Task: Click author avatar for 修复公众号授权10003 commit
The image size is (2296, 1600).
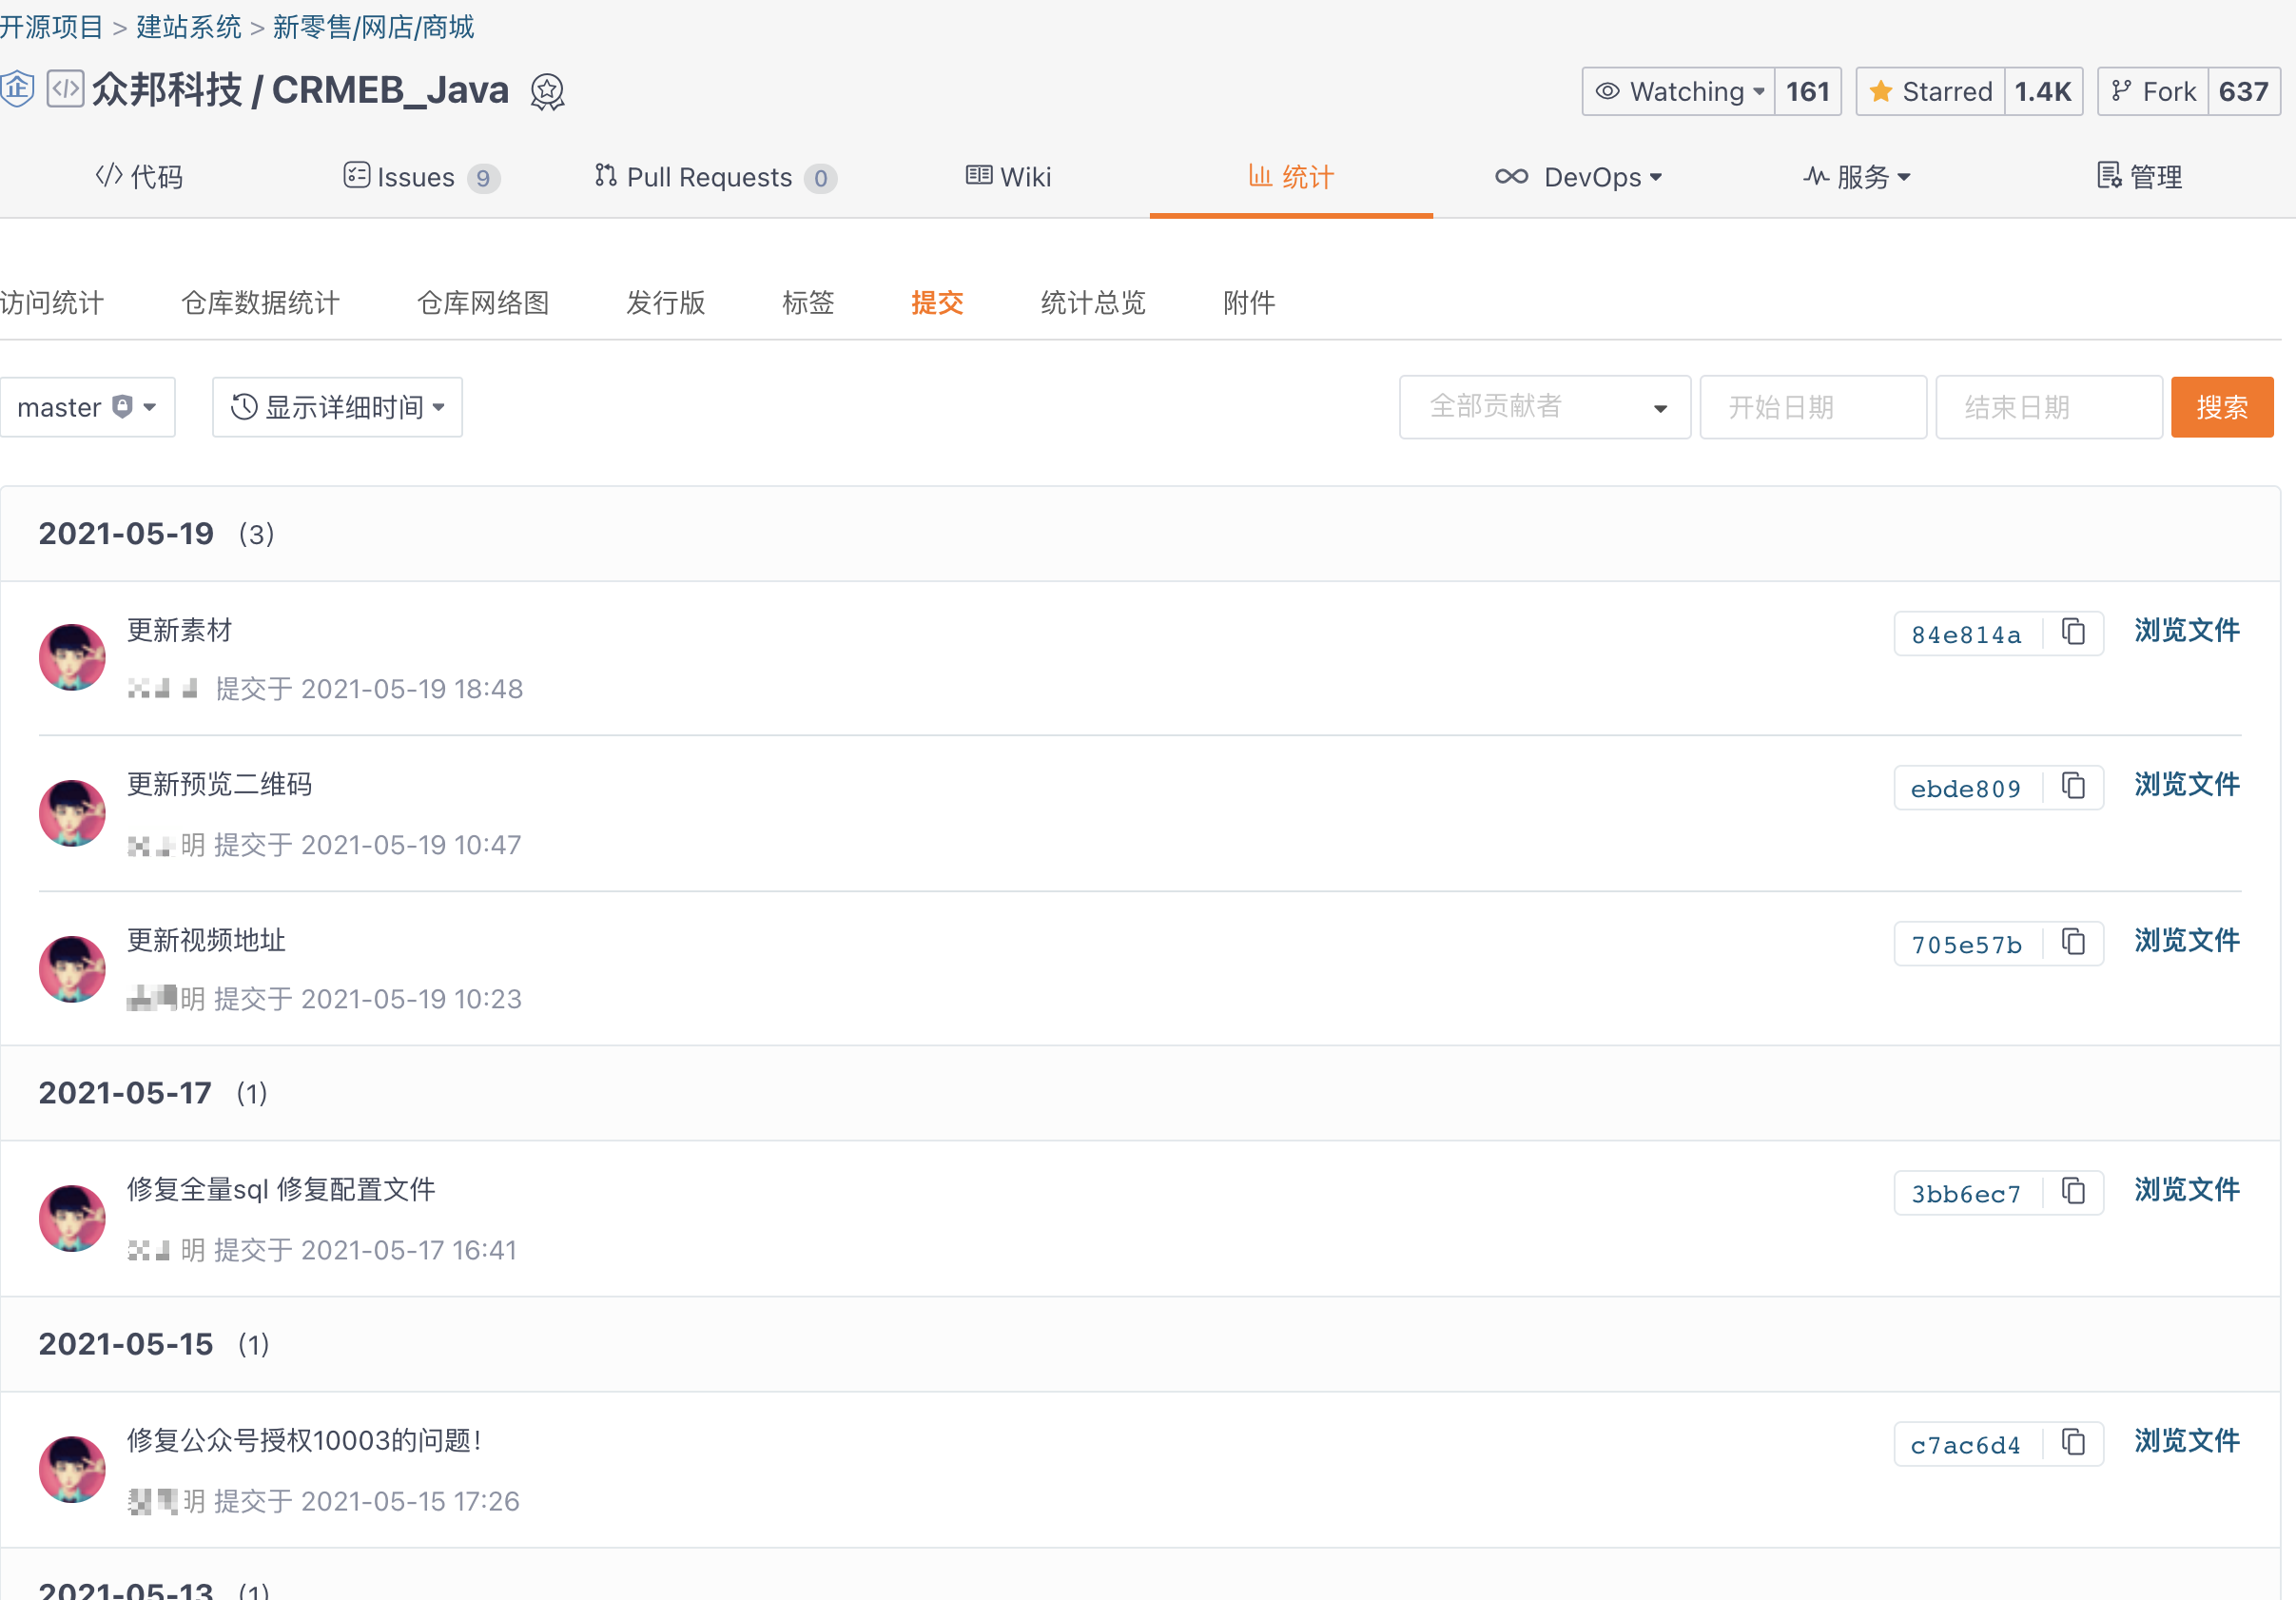Action: [x=72, y=1470]
